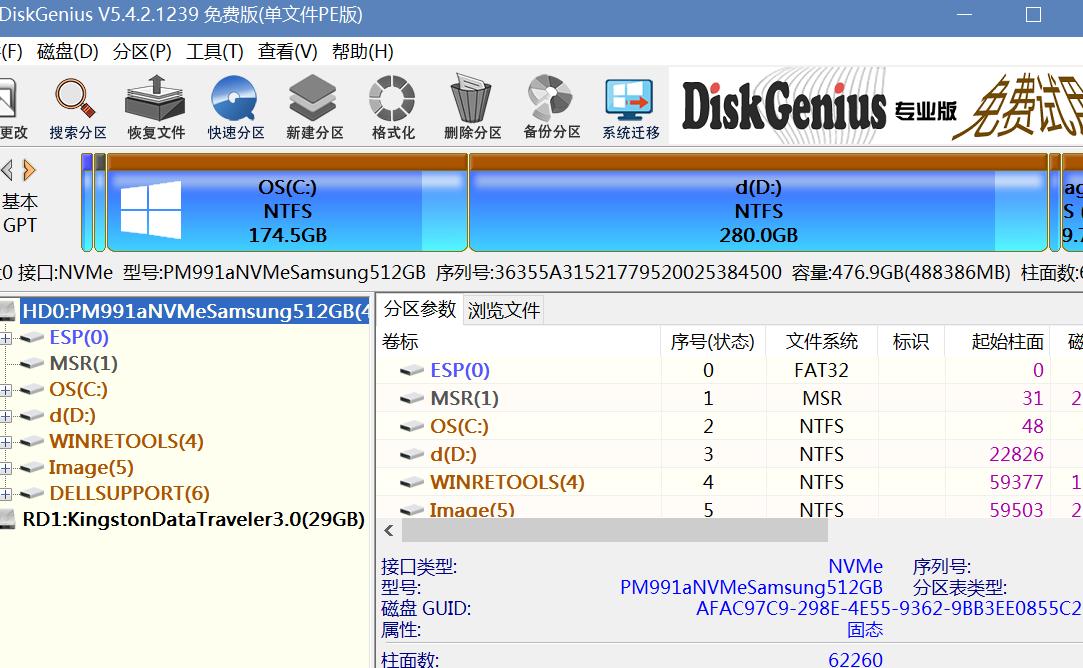The image size is (1083, 668).
Task: Select WINRETOOLS(4) in the tree
Action: click(126, 441)
